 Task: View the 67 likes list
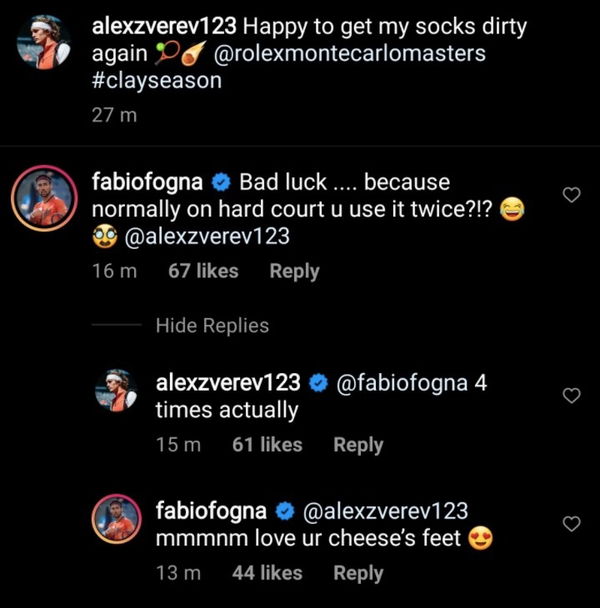[203, 271]
